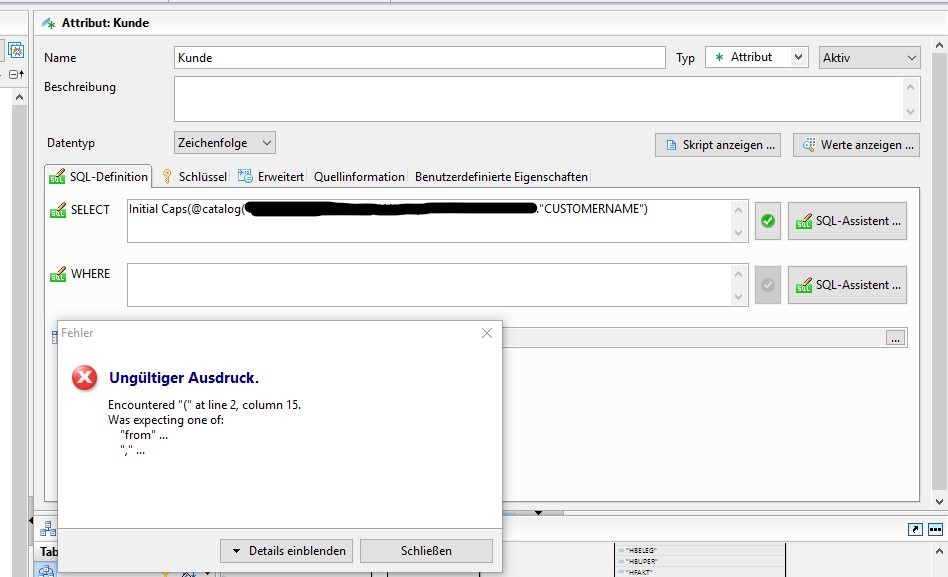This screenshot has width=948, height=577.
Task: Click the collapse tree icon at left
Action: tap(16, 74)
